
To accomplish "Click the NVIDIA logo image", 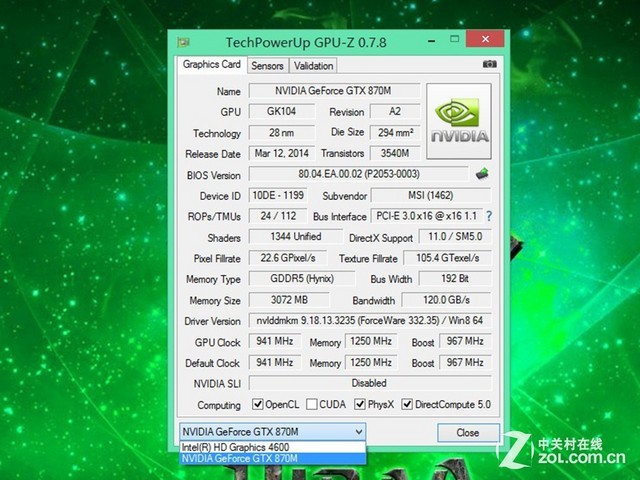I will (x=459, y=121).
